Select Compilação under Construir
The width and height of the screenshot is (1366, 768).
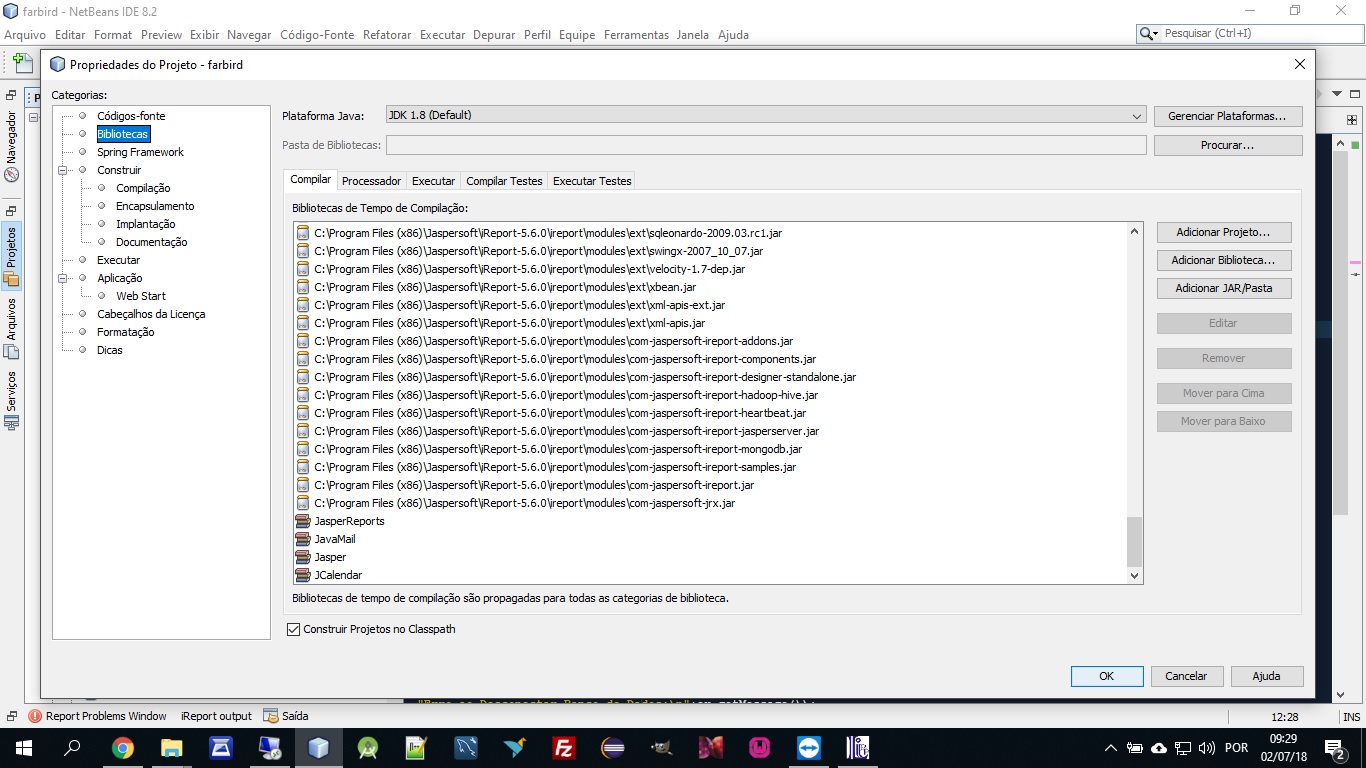click(143, 188)
